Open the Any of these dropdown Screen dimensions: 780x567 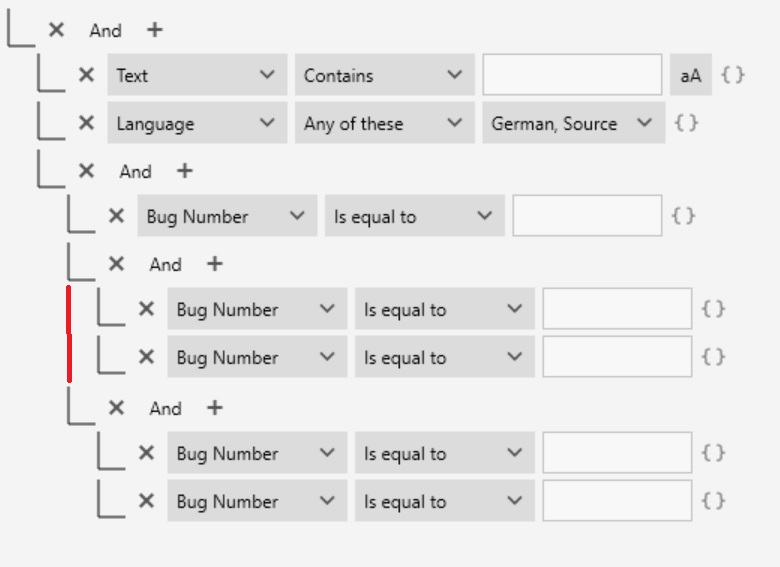(384, 123)
